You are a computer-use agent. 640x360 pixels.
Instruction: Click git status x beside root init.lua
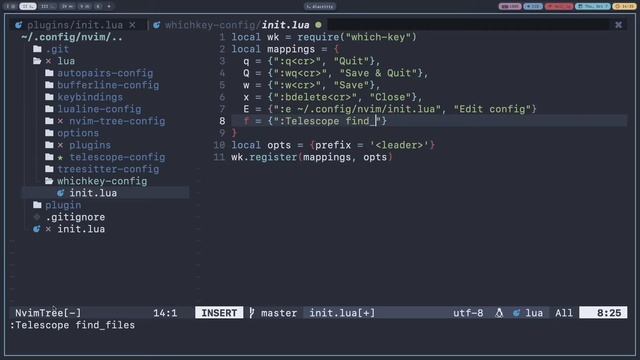[x=49, y=229]
